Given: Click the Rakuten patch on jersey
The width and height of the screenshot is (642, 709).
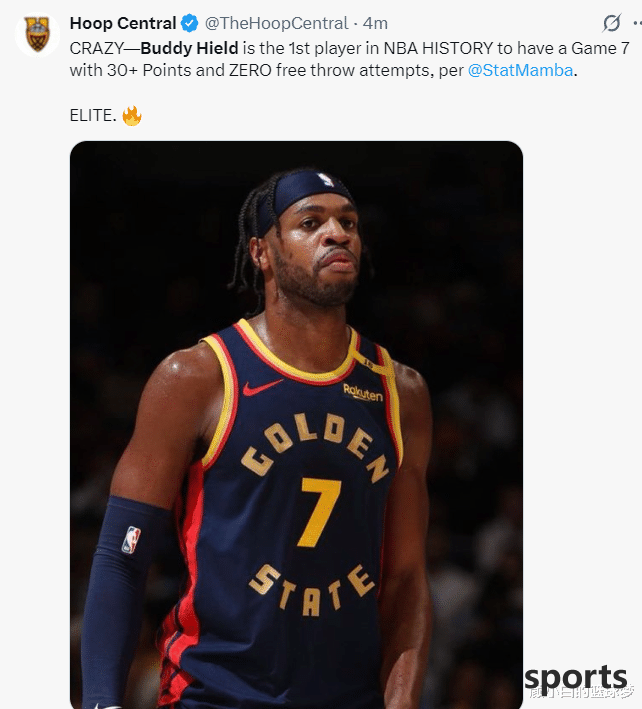Looking at the screenshot, I should [363, 392].
